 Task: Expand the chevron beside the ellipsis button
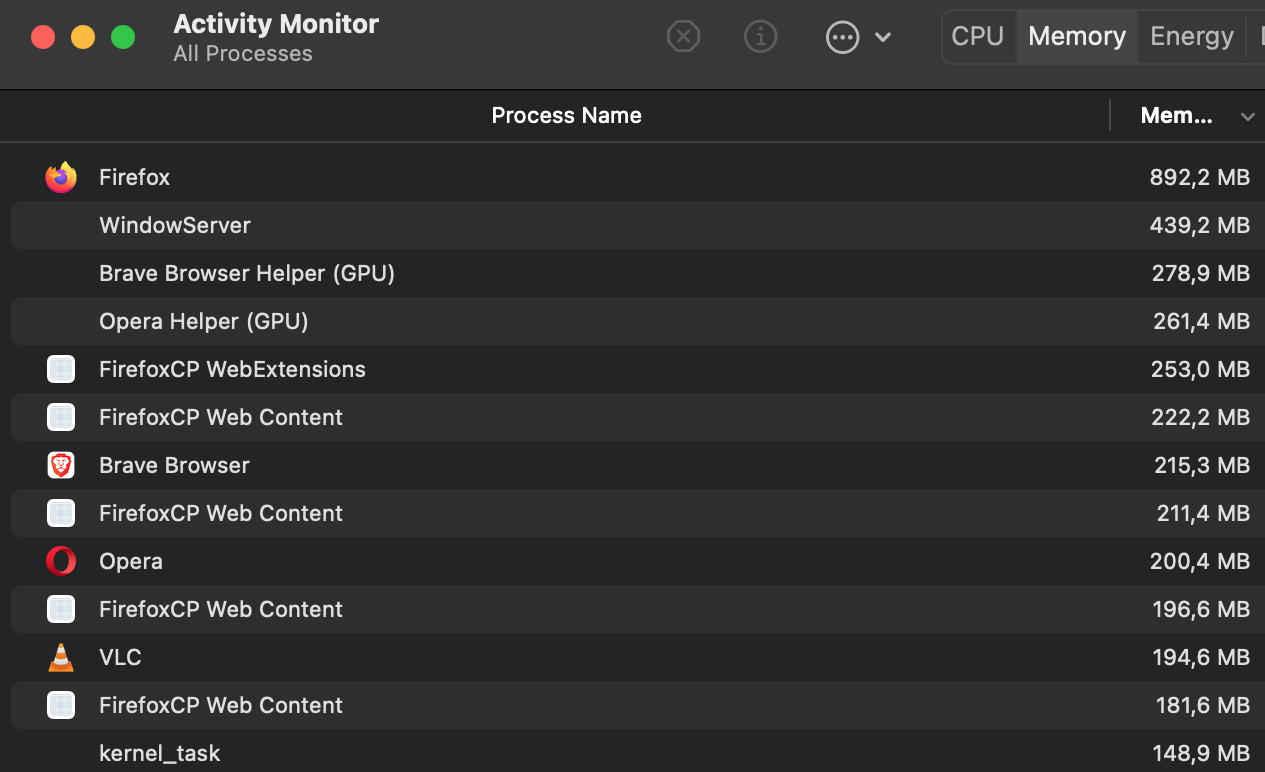(883, 37)
